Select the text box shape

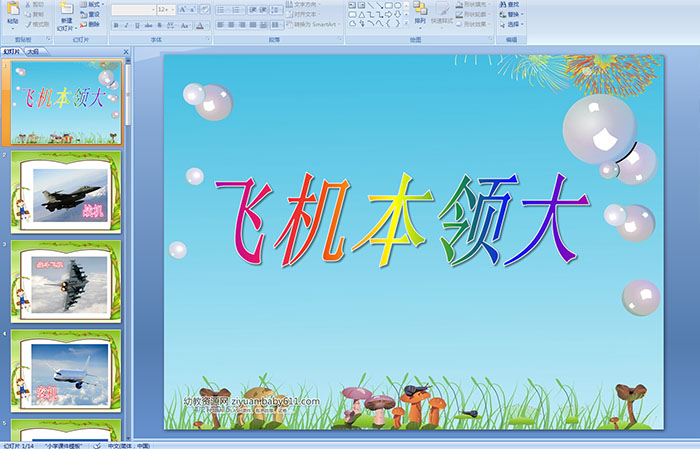(352, 5)
